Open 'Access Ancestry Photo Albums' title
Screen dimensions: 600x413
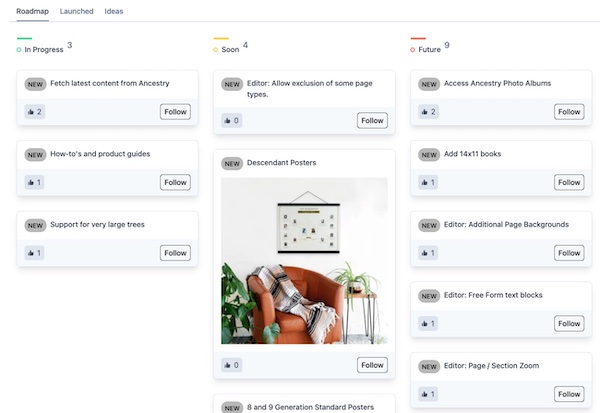(x=497, y=83)
